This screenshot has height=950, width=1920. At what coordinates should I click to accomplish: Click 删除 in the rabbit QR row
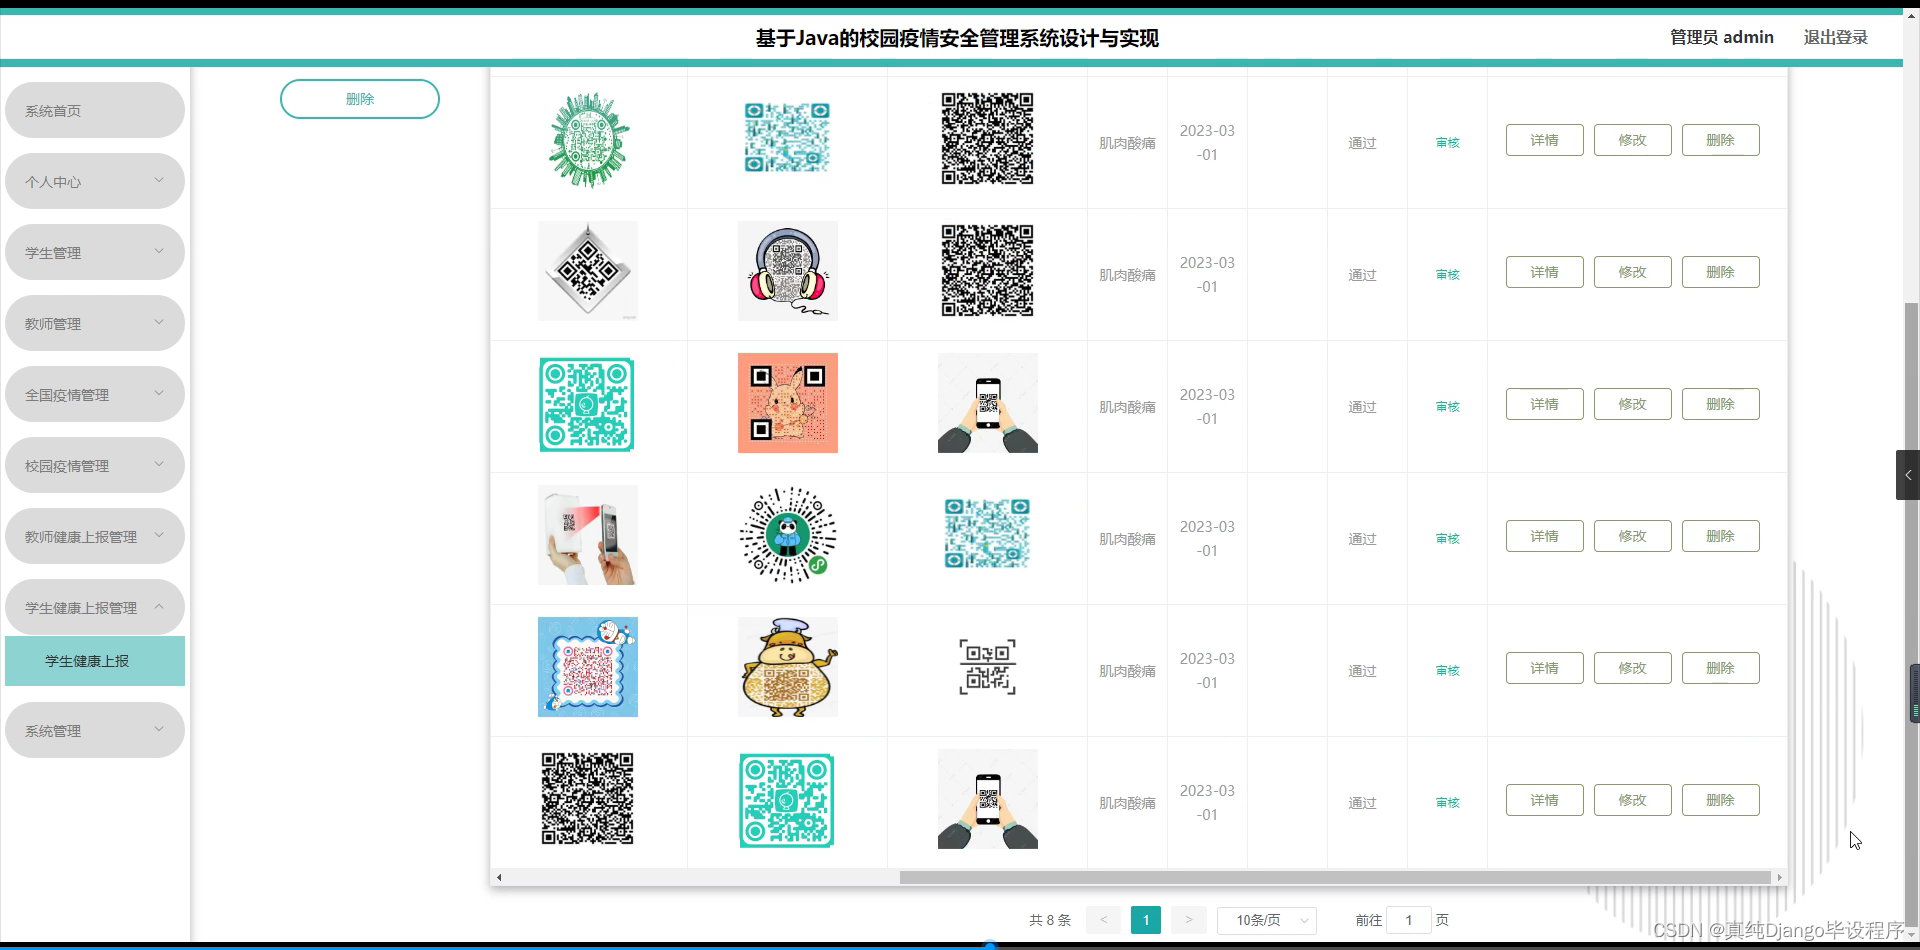point(1721,404)
